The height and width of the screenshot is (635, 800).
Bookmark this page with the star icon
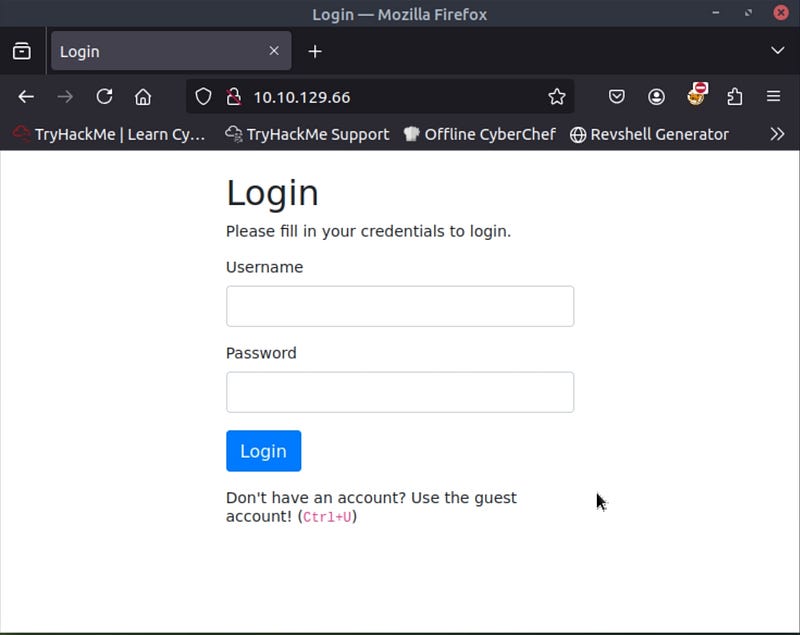tap(557, 97)
